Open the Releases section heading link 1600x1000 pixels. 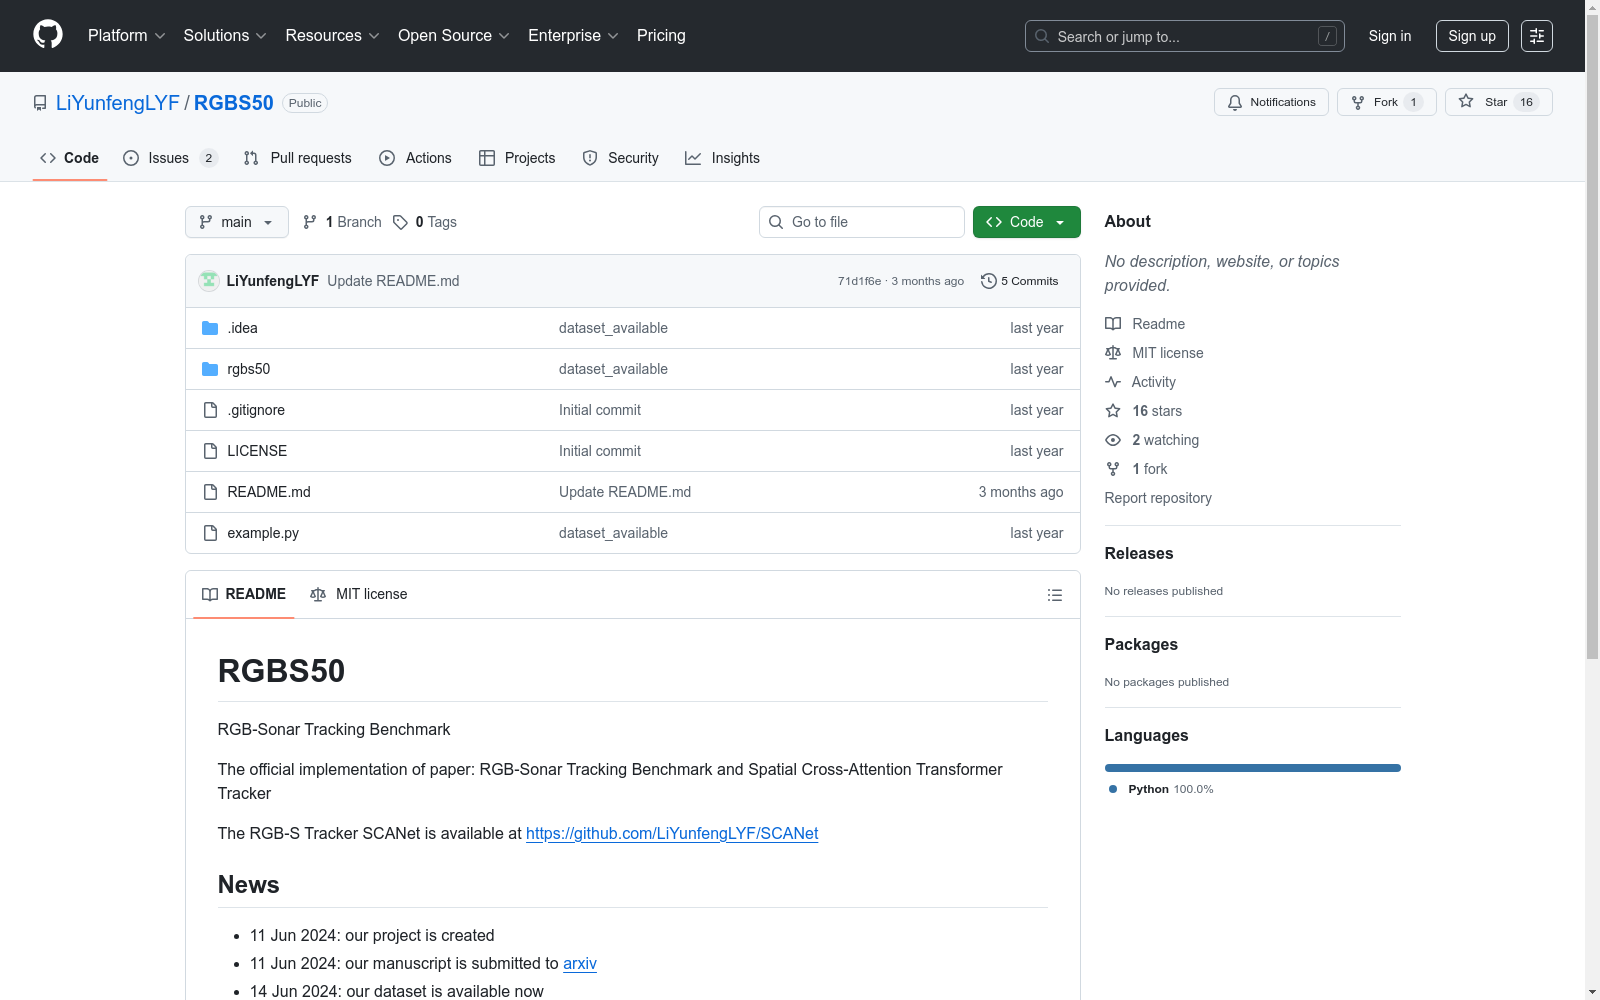pyautogui.click(x=1139, y=553)
